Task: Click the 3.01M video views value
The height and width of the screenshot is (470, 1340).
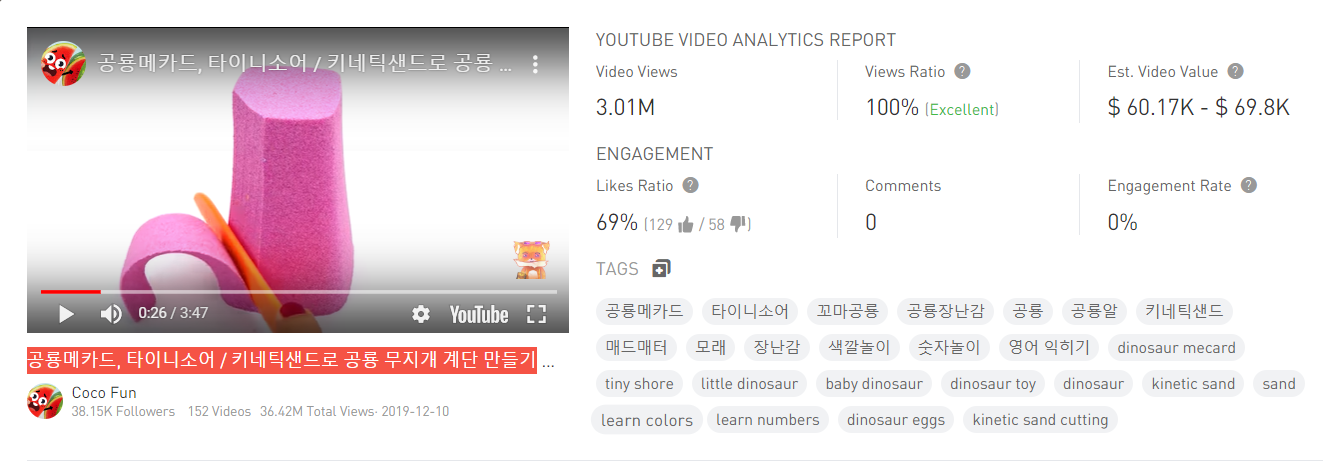Action: pos(625,107)
